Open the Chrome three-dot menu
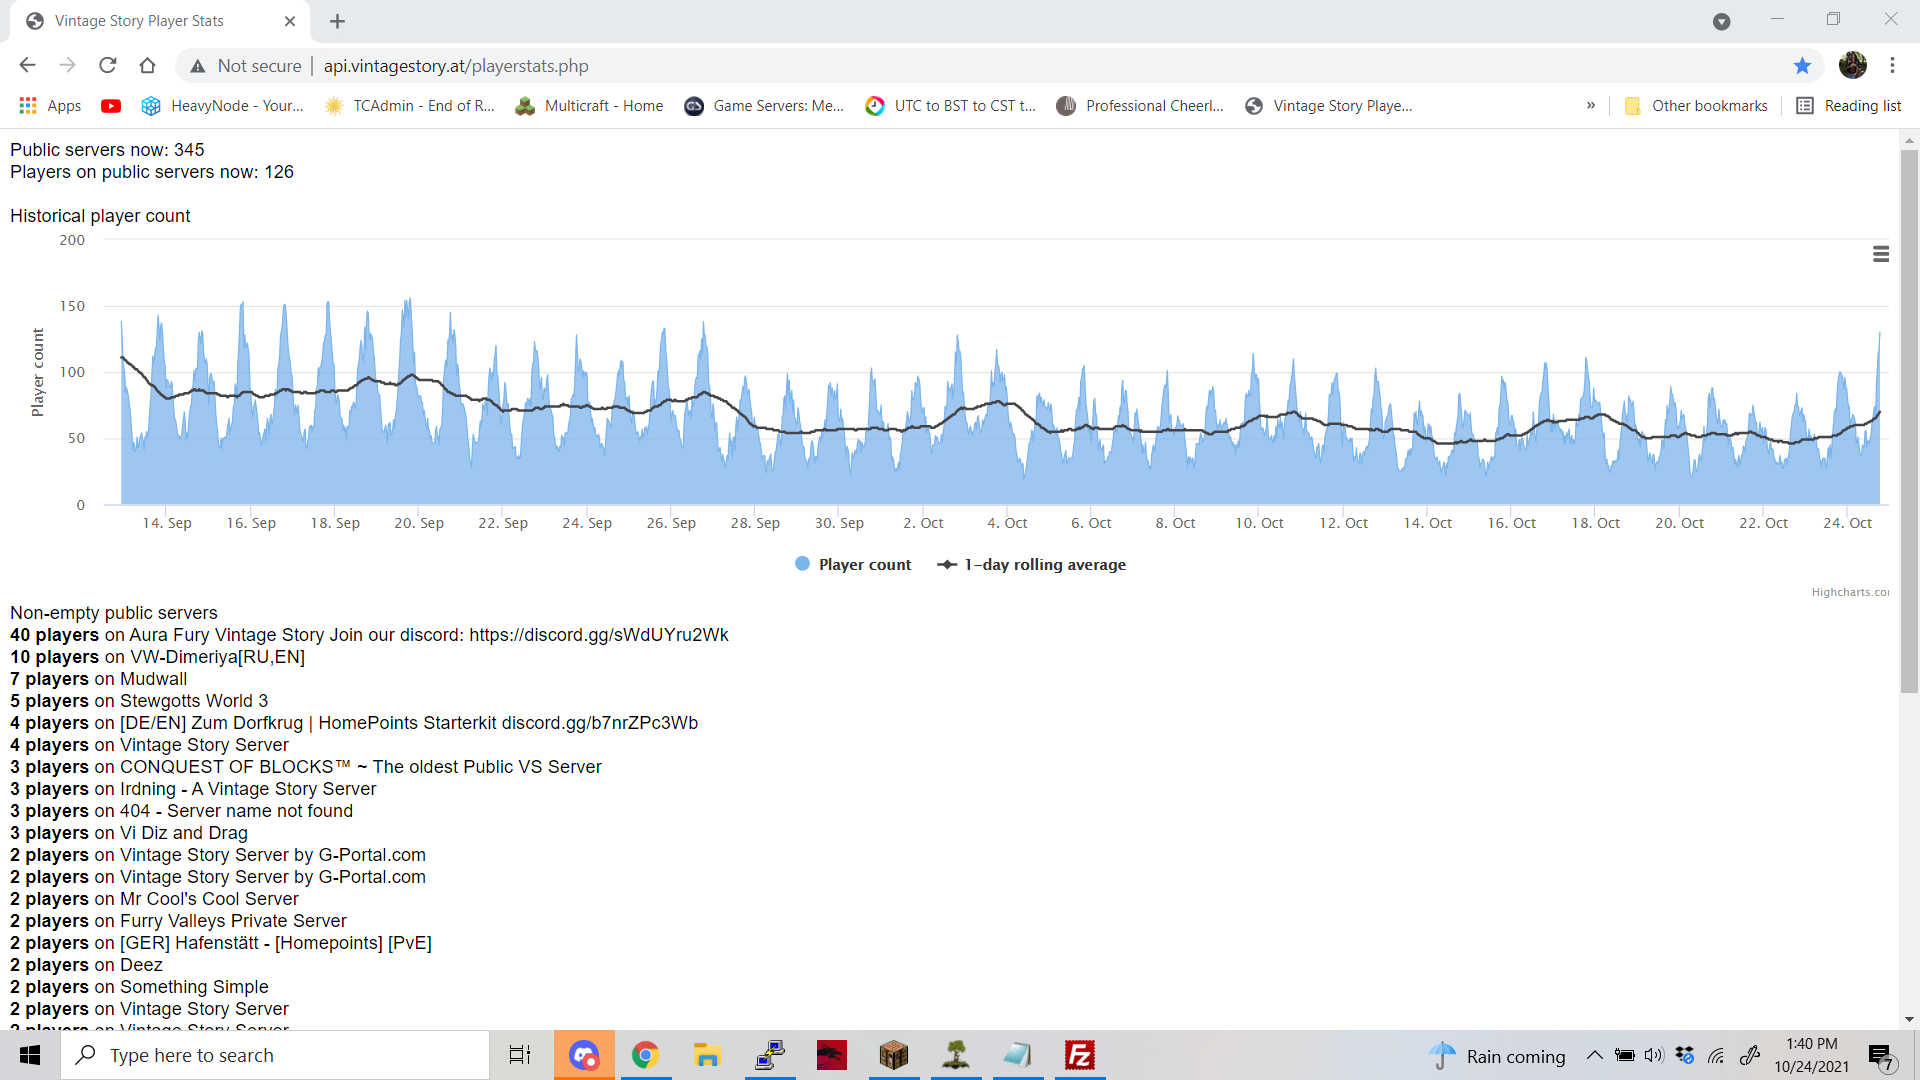The image size is (1920, 1080). (1892, 66)
